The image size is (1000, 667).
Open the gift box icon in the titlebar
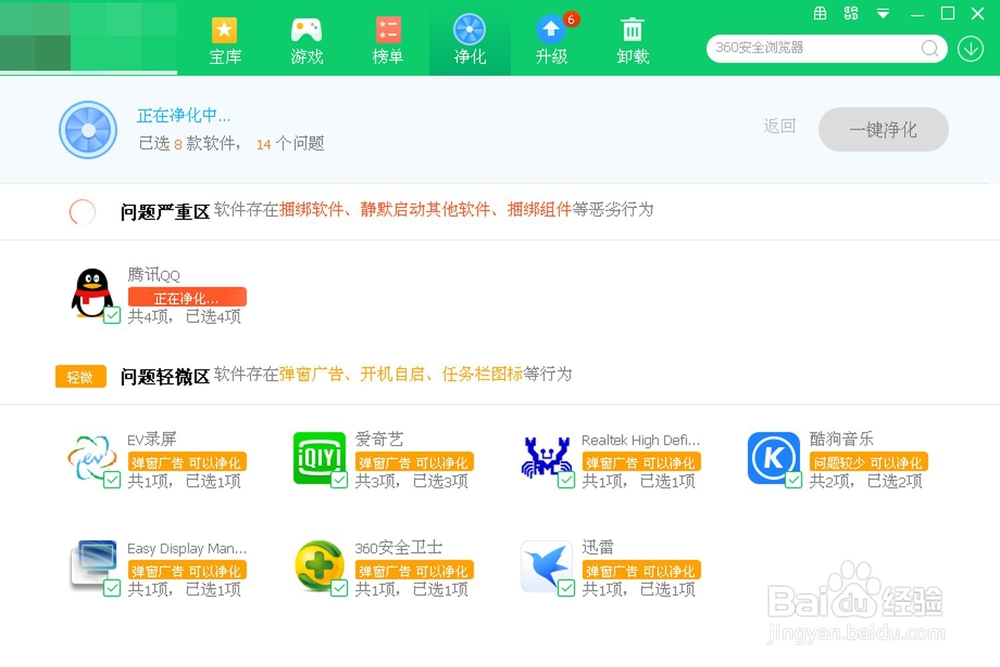click(820, 14)
